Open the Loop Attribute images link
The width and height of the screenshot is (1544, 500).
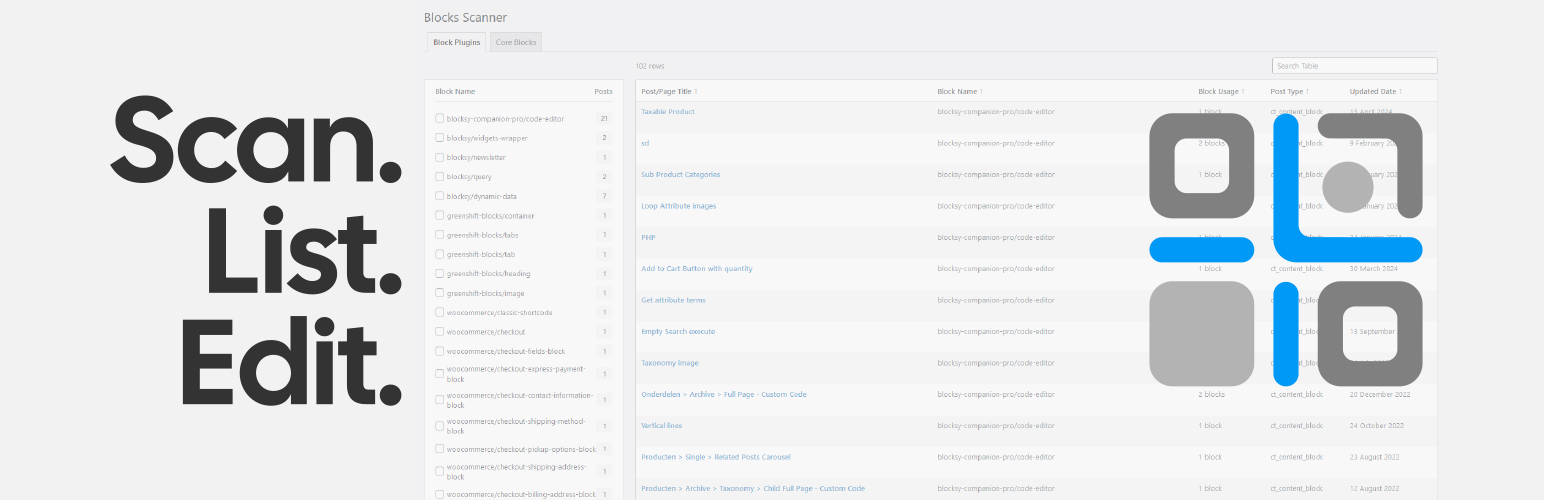pyautogui.click(x=678, y=206)
